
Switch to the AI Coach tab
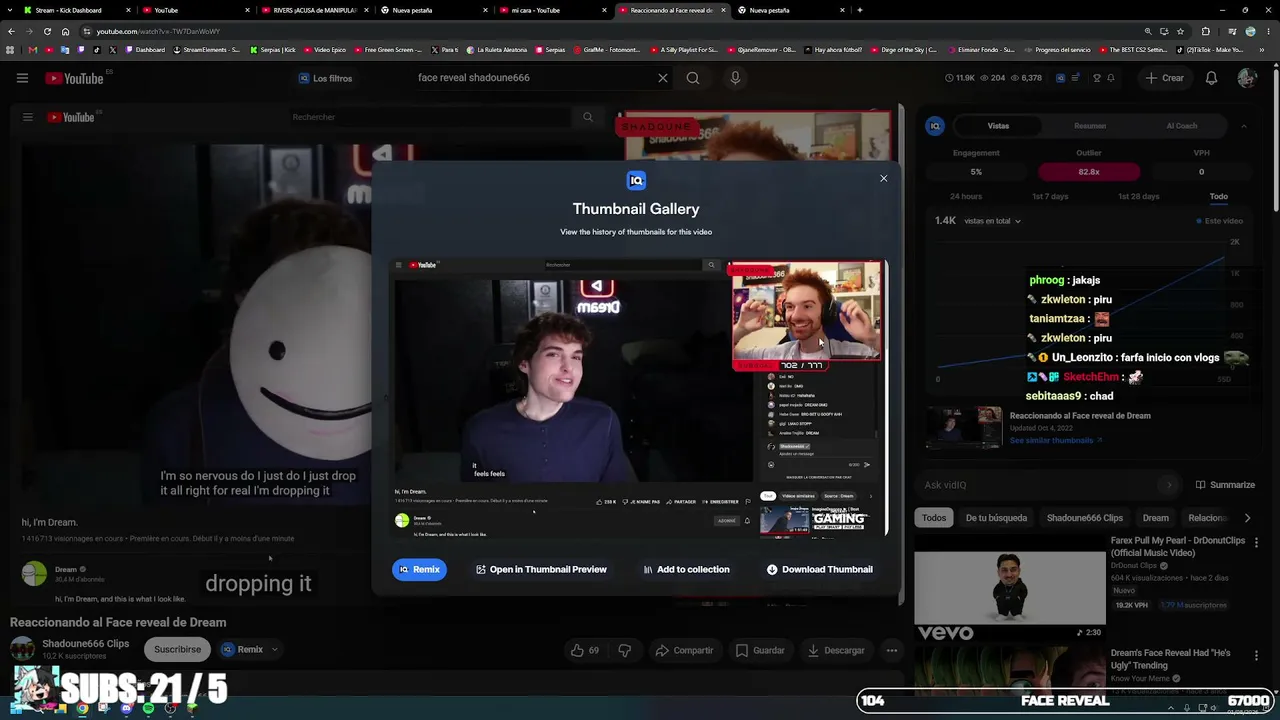coord(1181,126)
